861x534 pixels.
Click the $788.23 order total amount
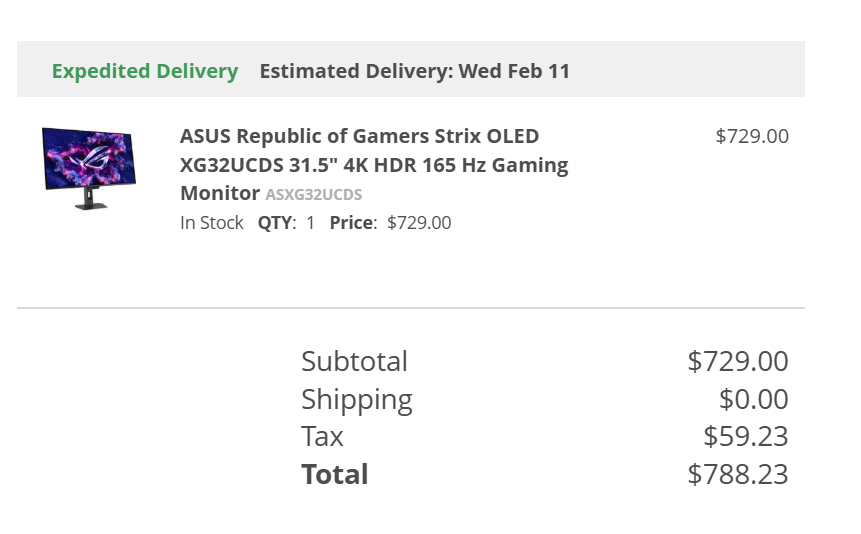click(737, 474)
